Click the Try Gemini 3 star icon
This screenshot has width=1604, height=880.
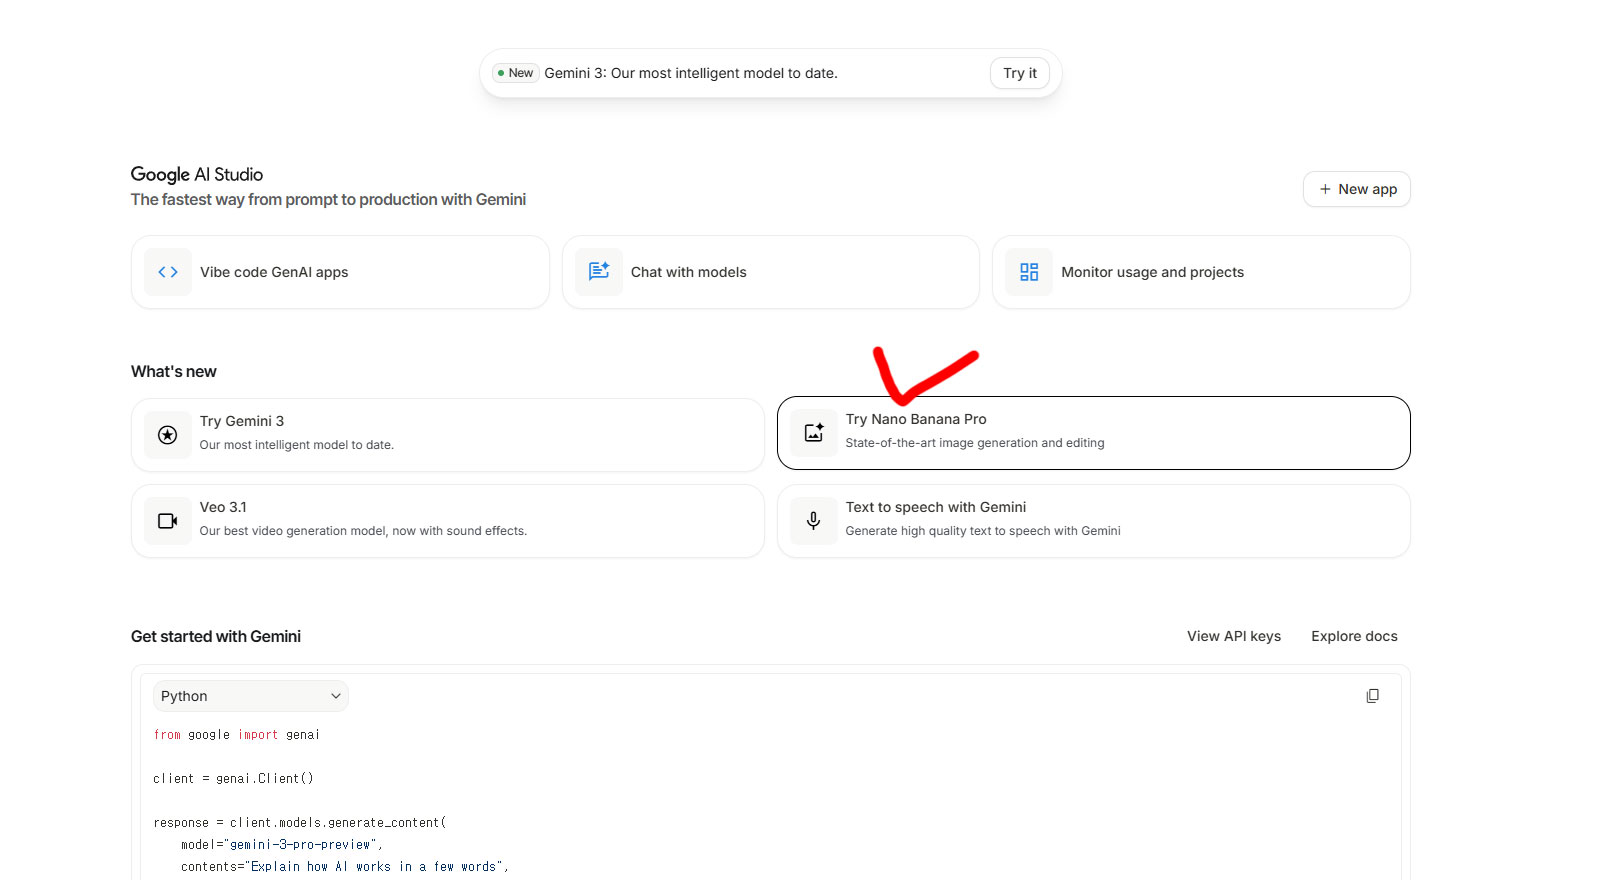pyautogui.click(x=168, y=435)
